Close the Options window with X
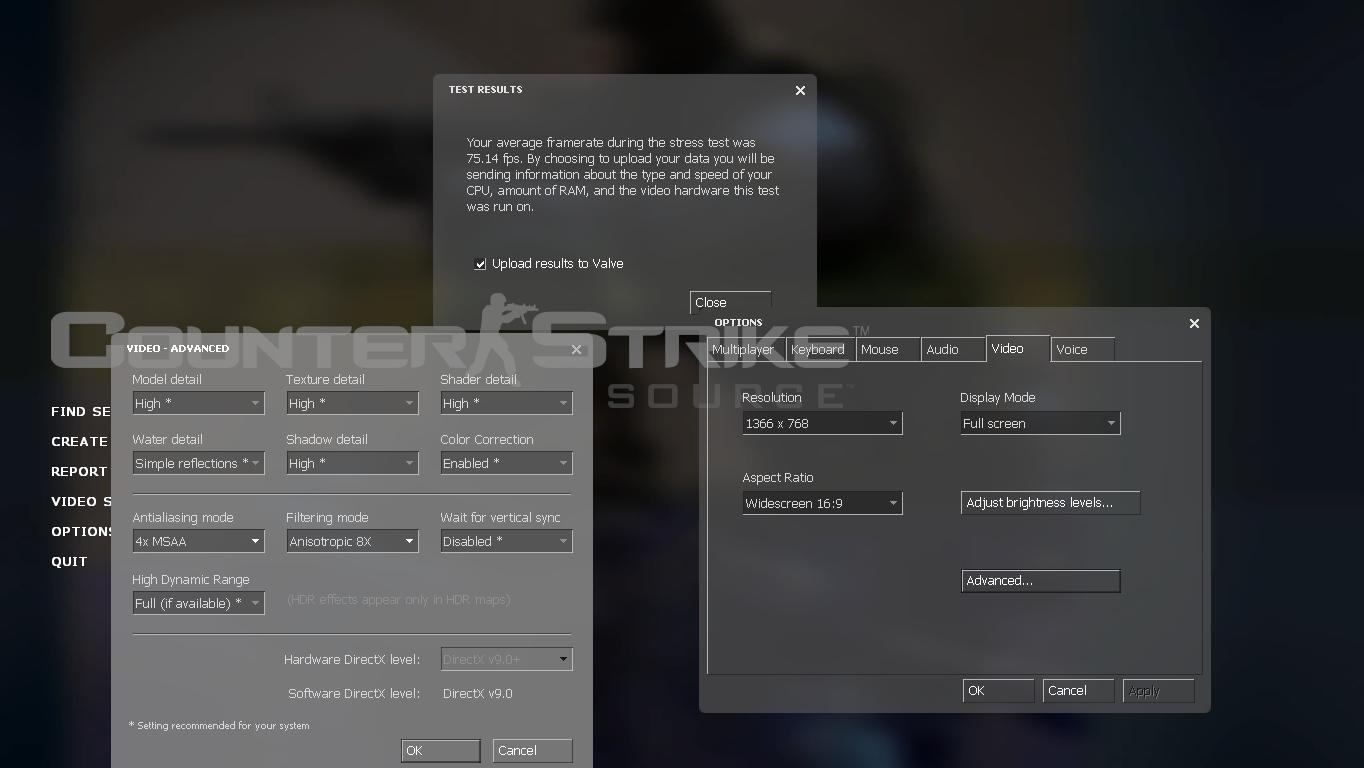This screenshot has width=1364, height=768. pos(1194,323)
